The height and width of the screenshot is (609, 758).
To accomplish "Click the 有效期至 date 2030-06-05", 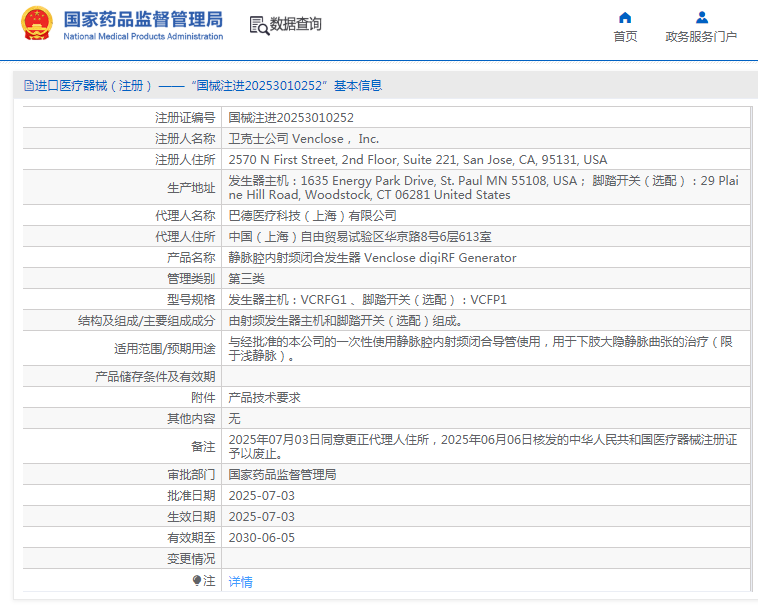I will (261, 537).
